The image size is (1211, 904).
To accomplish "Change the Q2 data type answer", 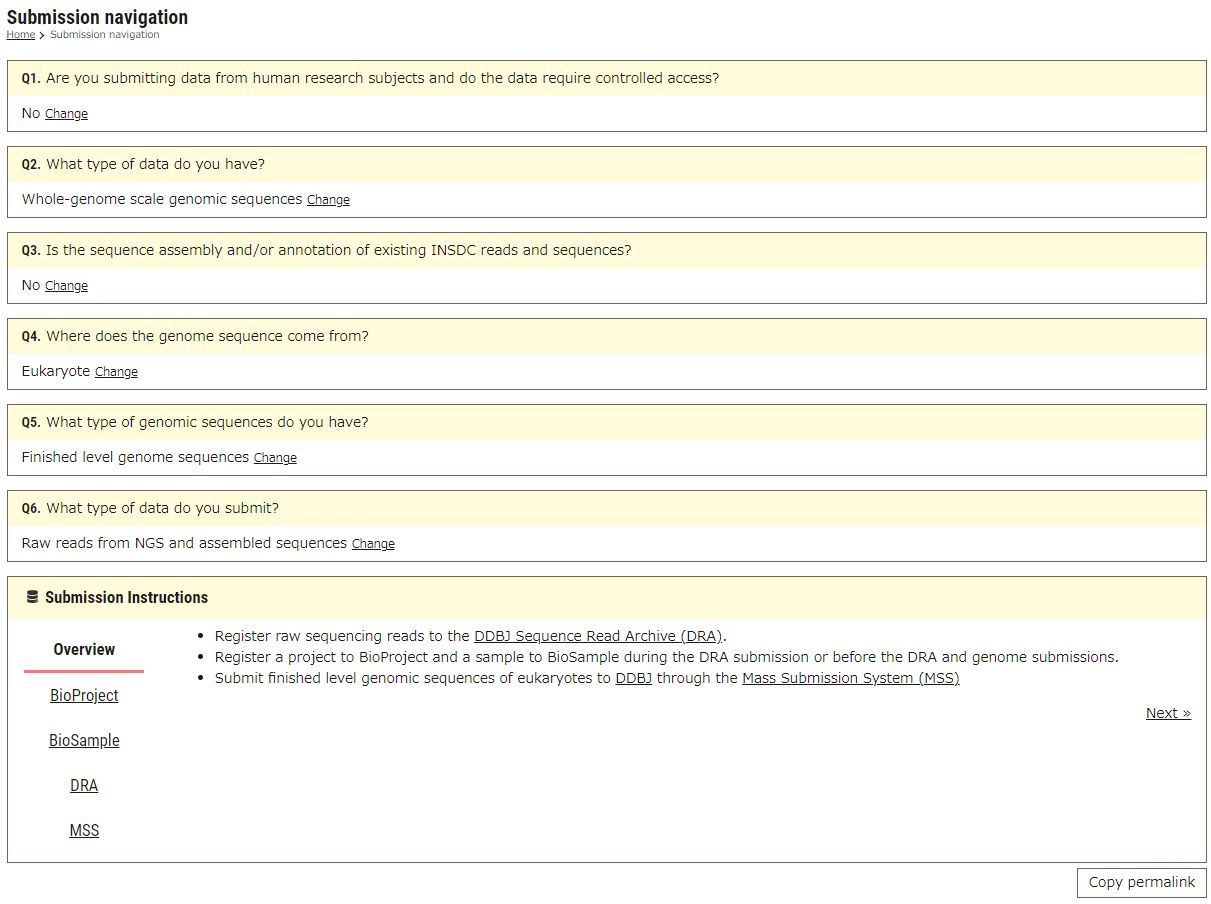I will 328,200.
